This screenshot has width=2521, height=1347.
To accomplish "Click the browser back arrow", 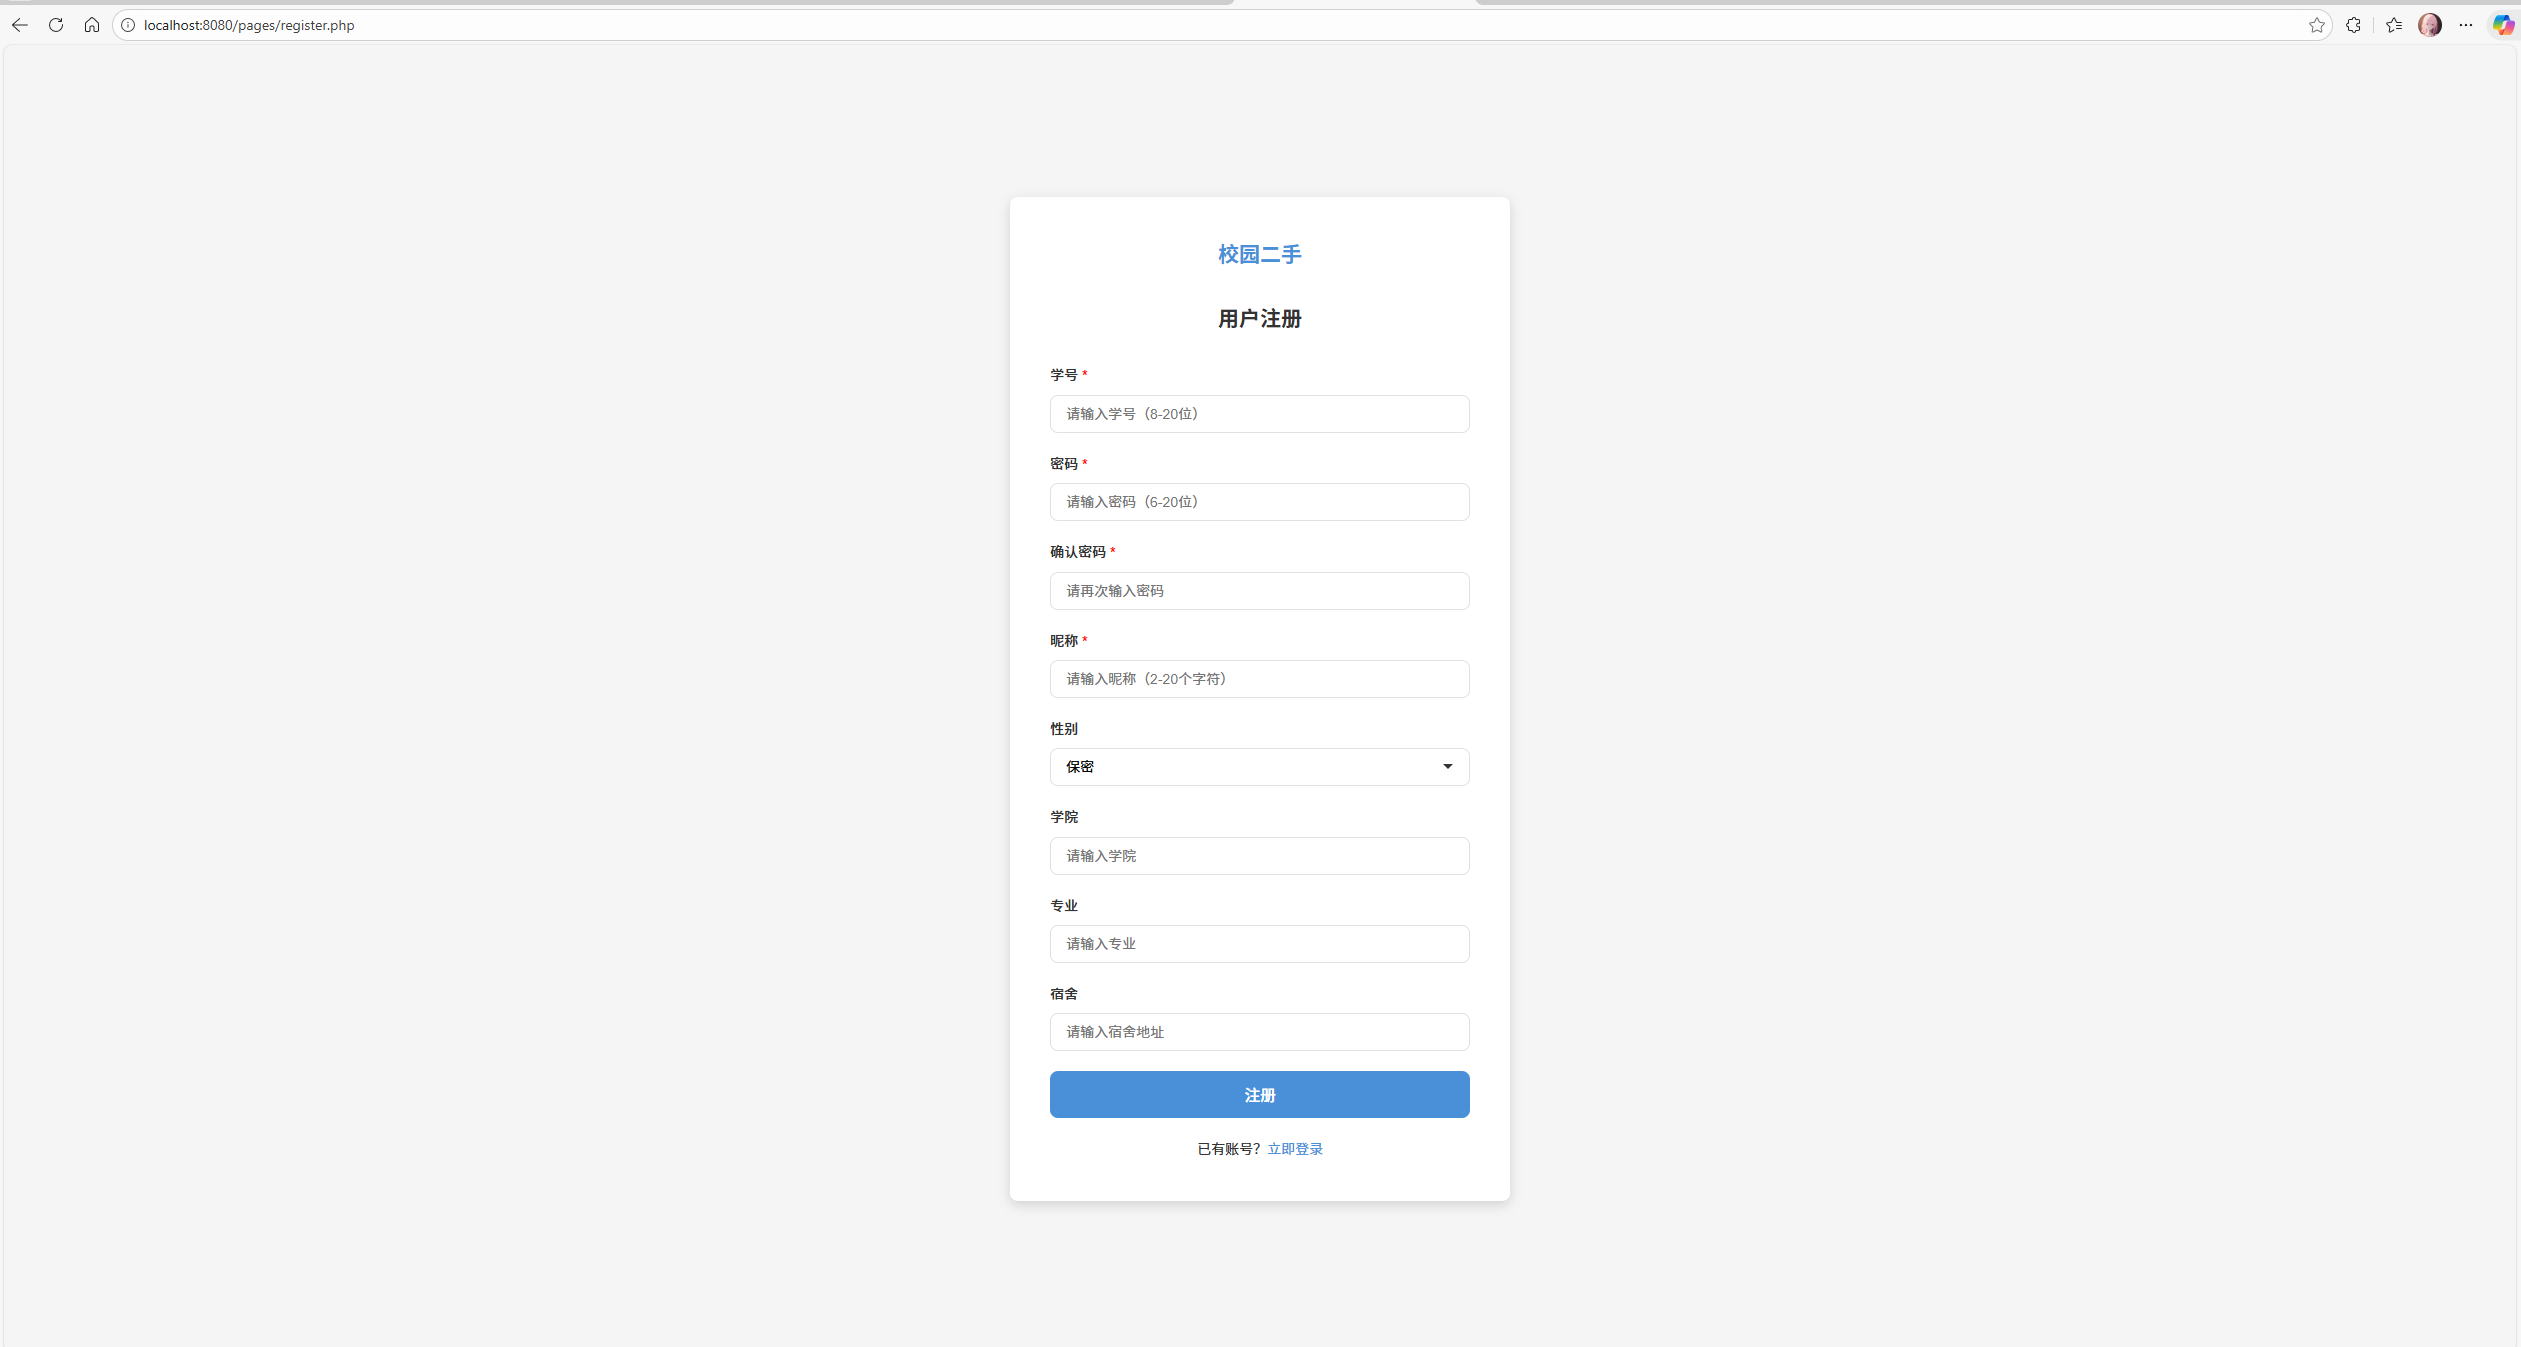I will 20,25.
